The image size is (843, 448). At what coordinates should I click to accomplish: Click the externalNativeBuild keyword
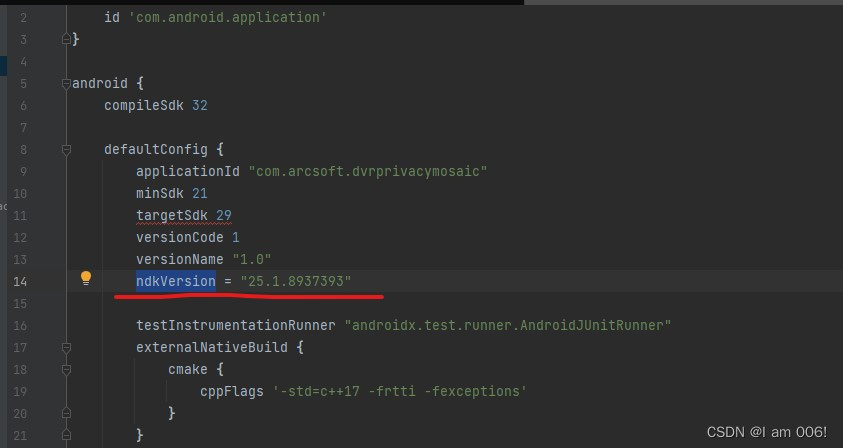click(x=211, y=347)
